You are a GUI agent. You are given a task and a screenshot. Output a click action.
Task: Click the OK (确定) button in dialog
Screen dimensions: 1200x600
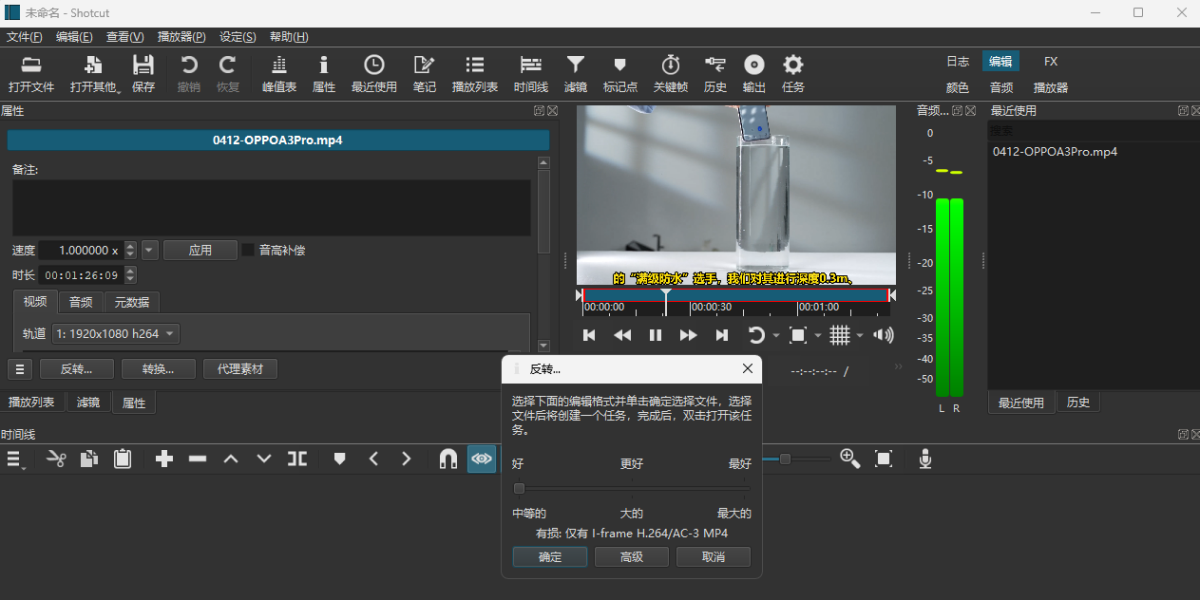[550, 557]
